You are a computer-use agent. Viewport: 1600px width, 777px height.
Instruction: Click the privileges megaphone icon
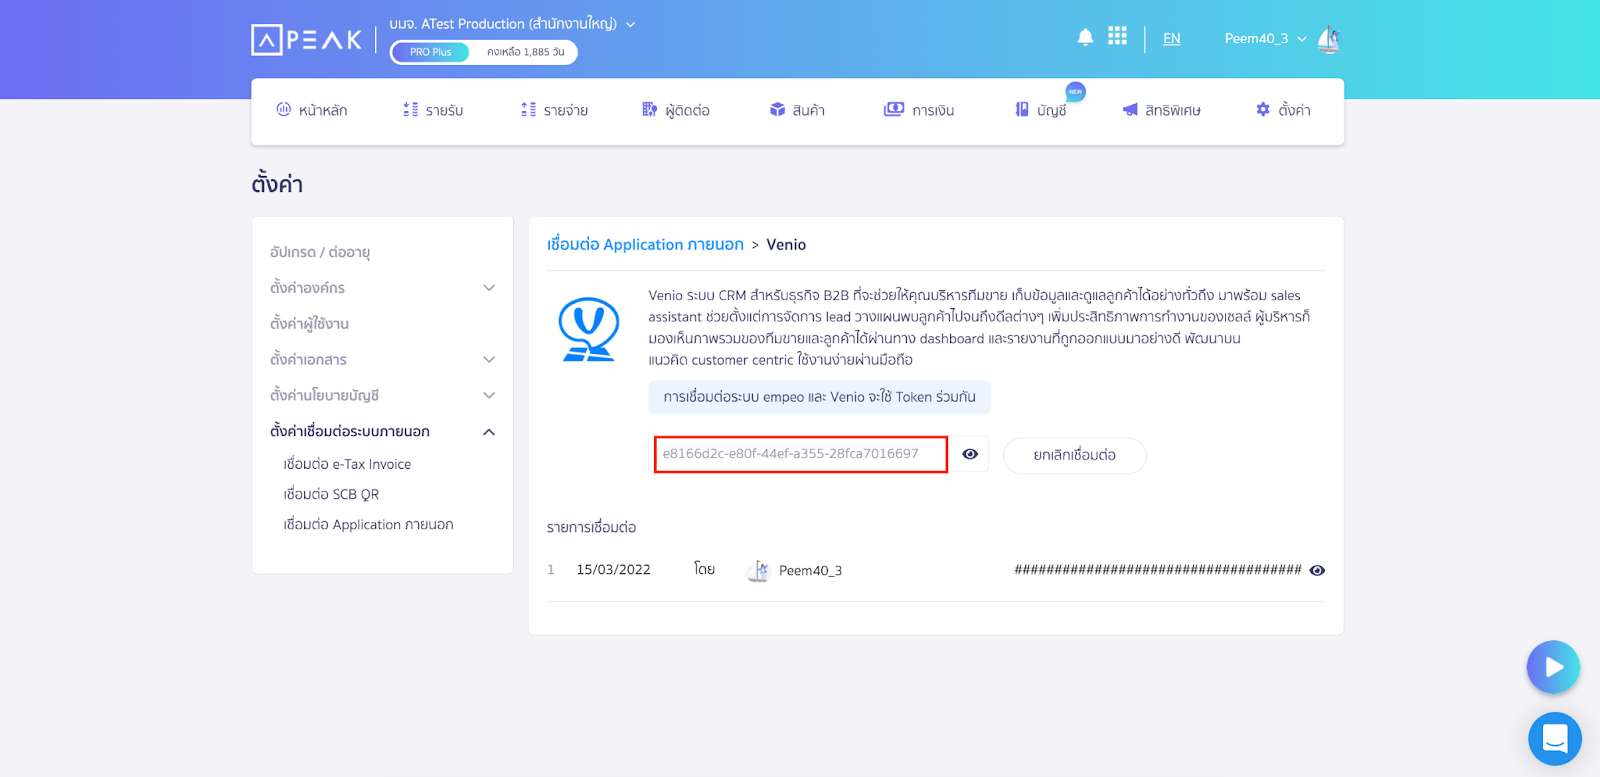(x=1130, y=110)
